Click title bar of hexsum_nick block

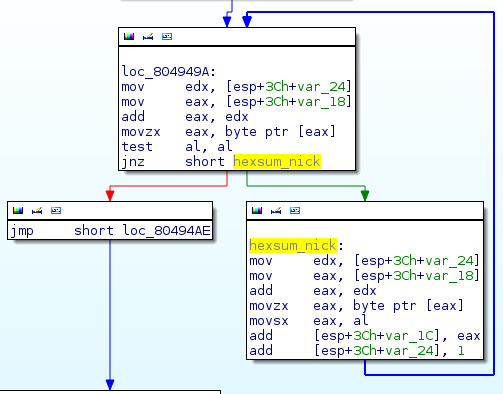point(365,211)
